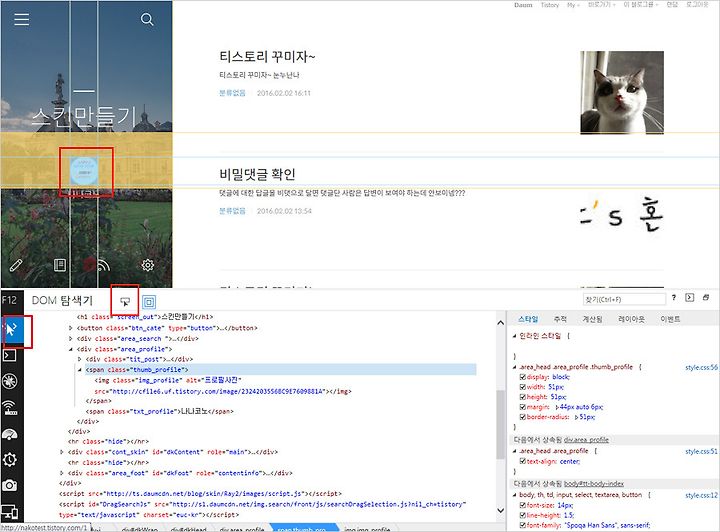Expand the div area_search node
Image resolution: width=720 pixels, height=532 pixels.
71,339
